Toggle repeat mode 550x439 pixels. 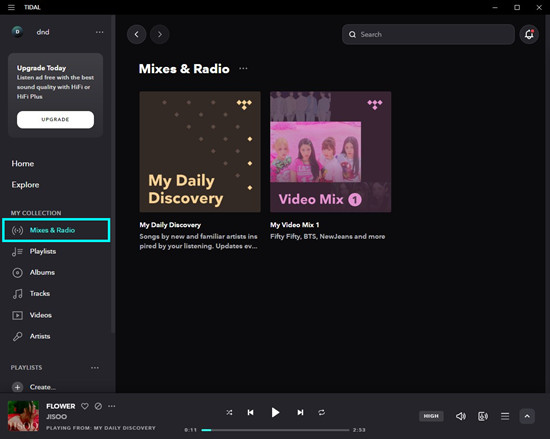click(322, 412)
